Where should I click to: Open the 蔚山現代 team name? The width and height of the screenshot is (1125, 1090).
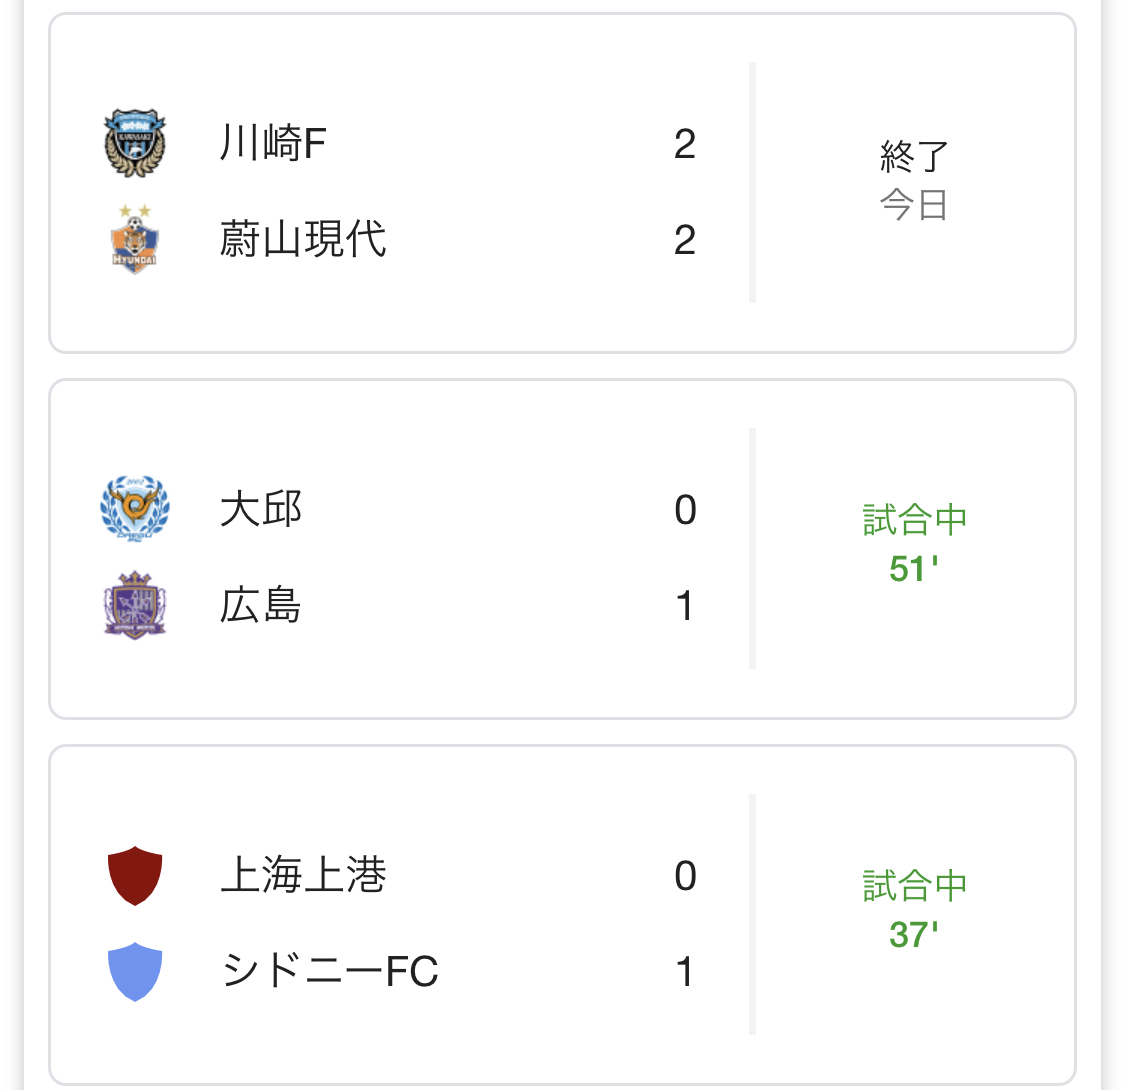tap(303, 239)
